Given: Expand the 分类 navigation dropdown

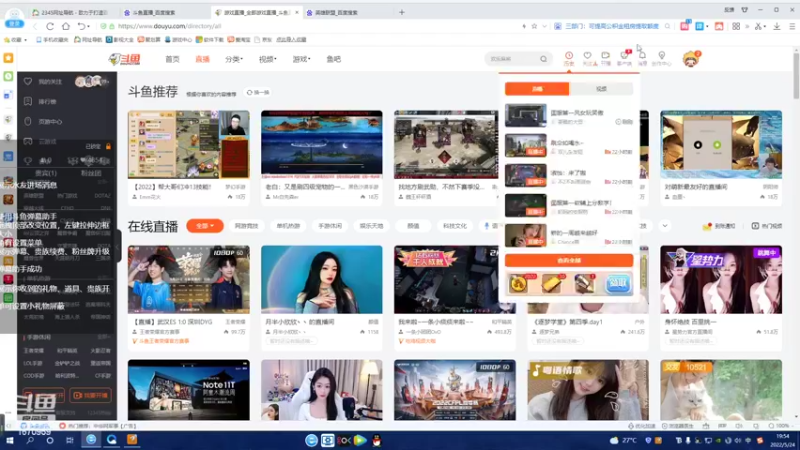Looking at the screenshot, I should 234,59.
